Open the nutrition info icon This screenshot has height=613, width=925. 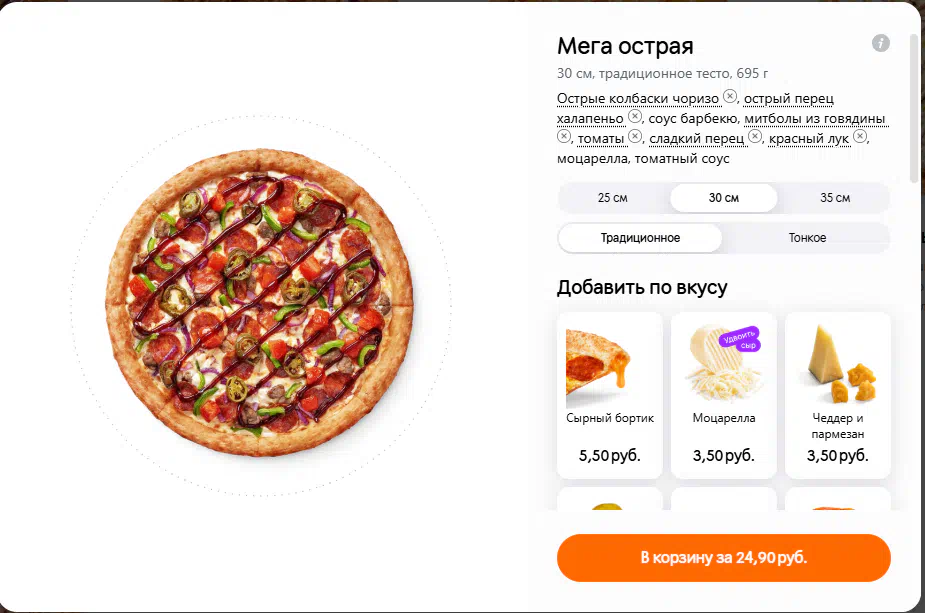[x=880, y=43]
